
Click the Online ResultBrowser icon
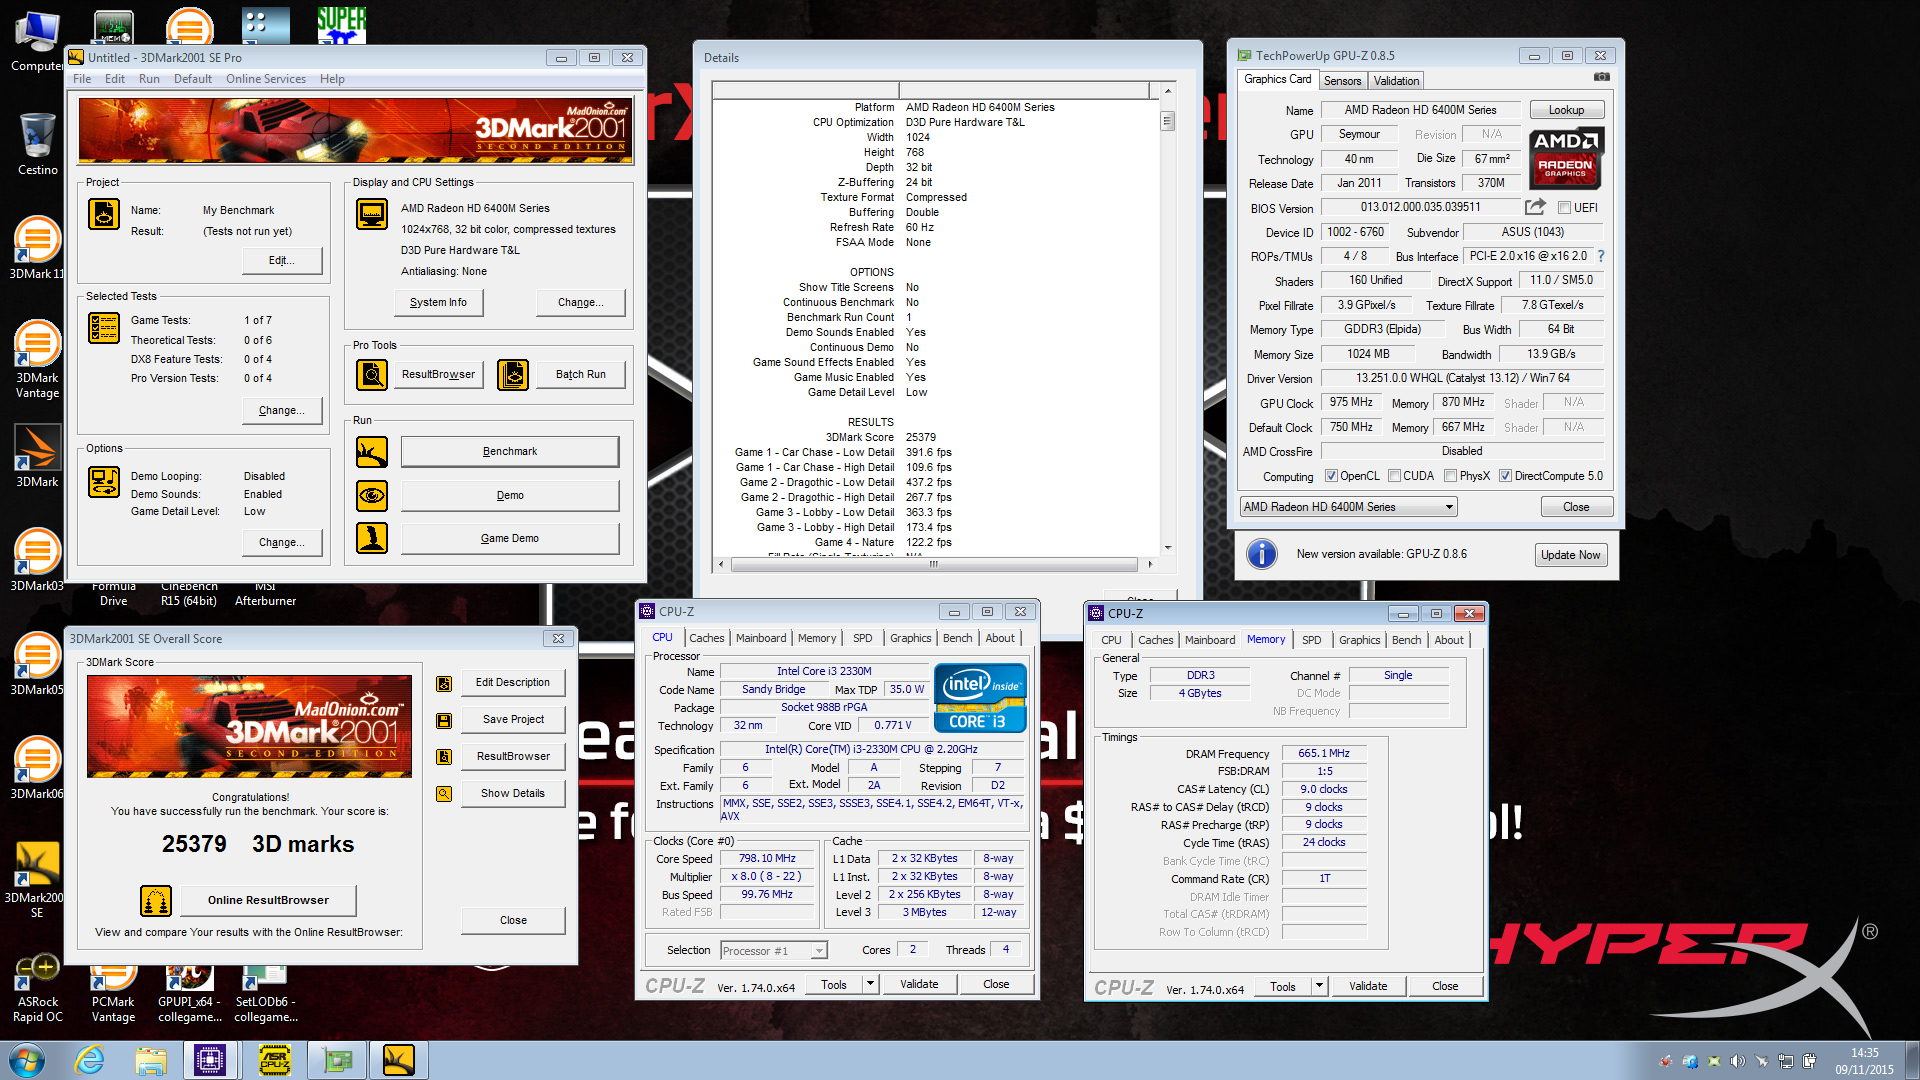pyautogui.click(x=156, y=901)
